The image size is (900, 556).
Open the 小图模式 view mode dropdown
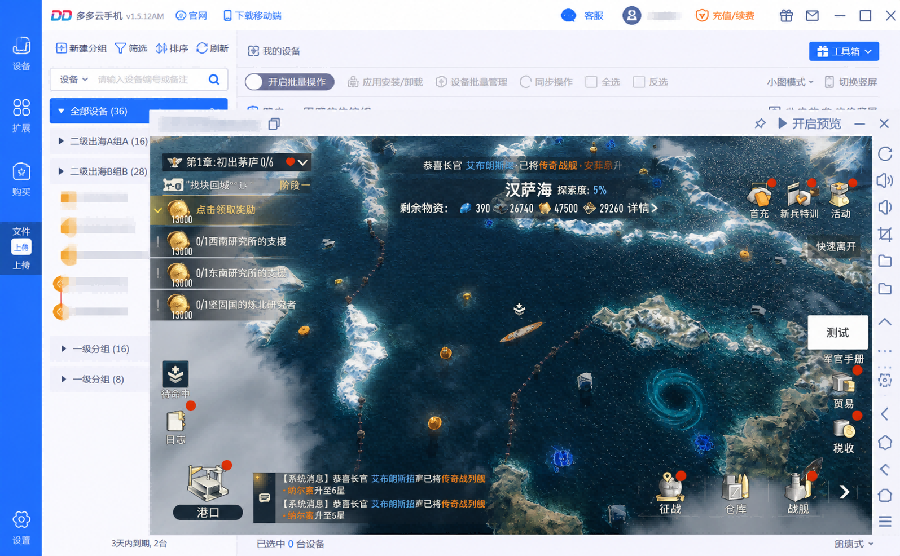click(x=790, y=82)
